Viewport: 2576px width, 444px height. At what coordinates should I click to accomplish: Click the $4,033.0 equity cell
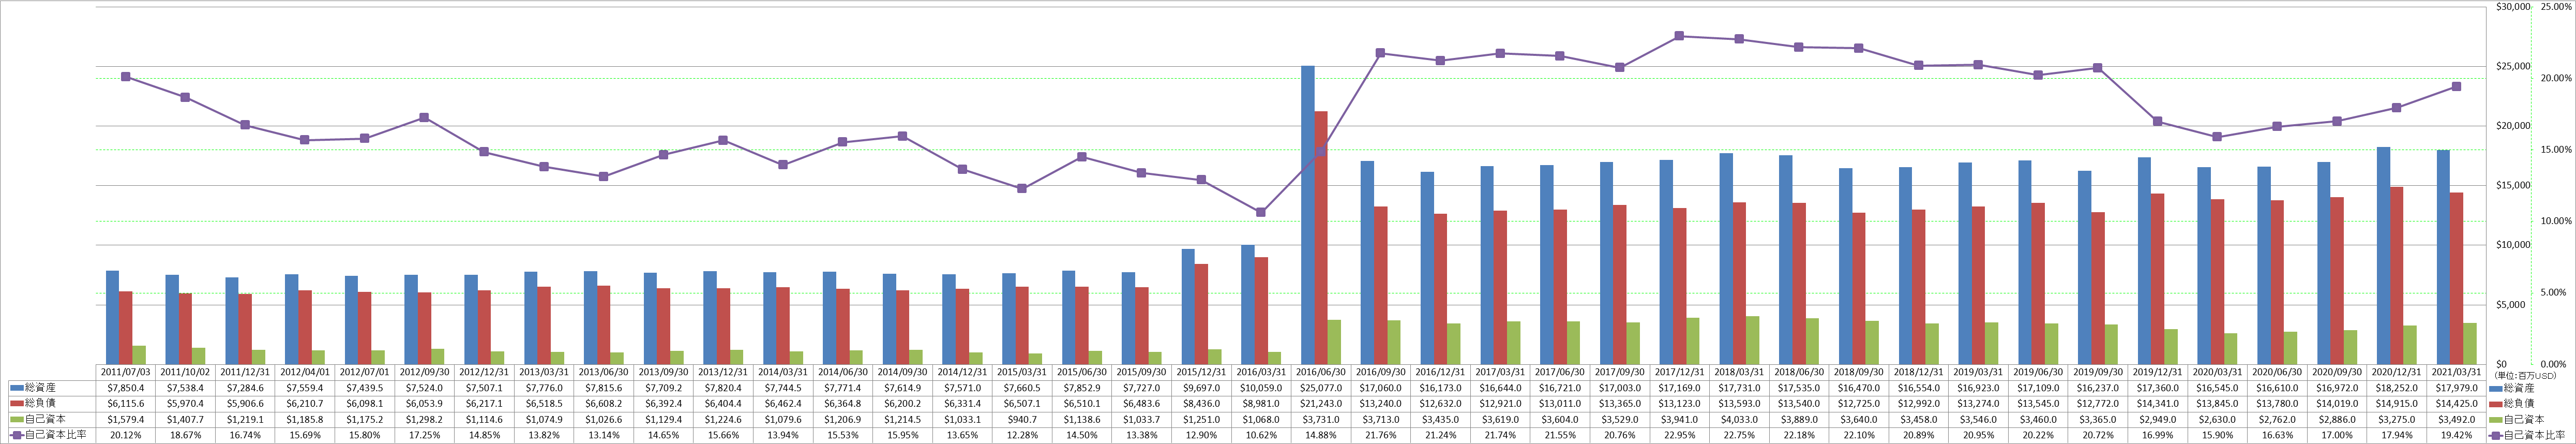[x=1740, y=419]
